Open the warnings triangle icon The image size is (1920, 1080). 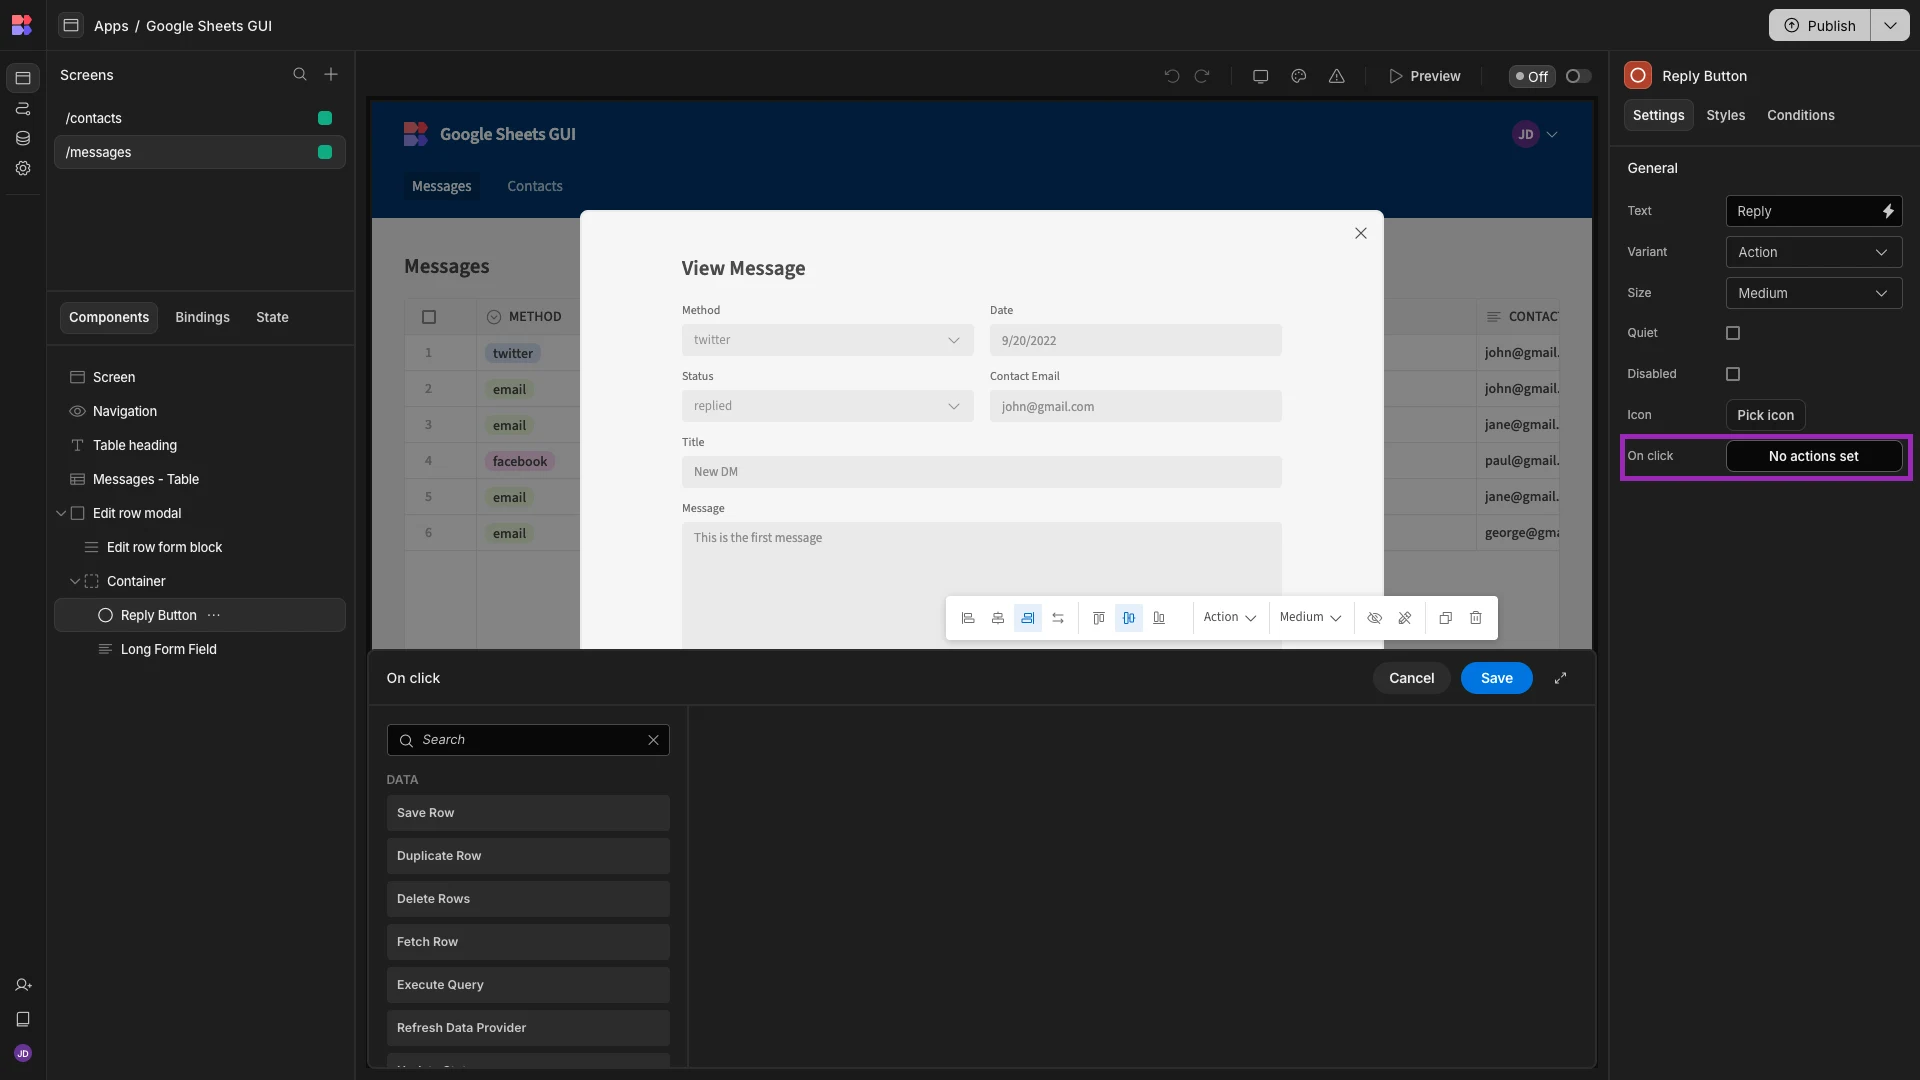point(1337,76)
